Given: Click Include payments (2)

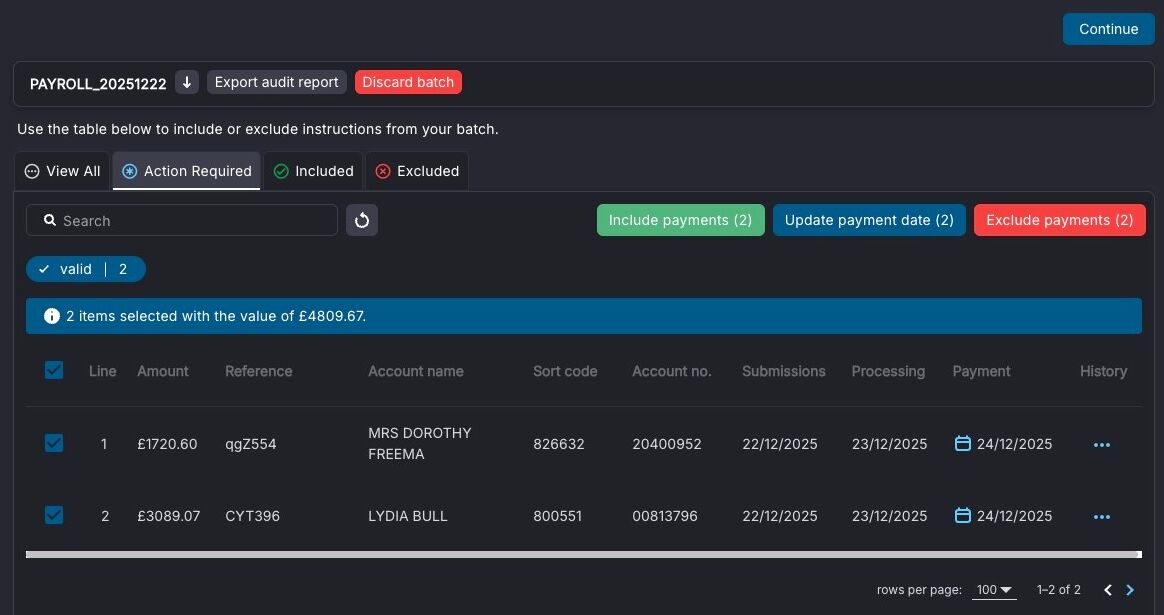Looking at the screenshot, I should pyautogui.click(x=681, y=221).
